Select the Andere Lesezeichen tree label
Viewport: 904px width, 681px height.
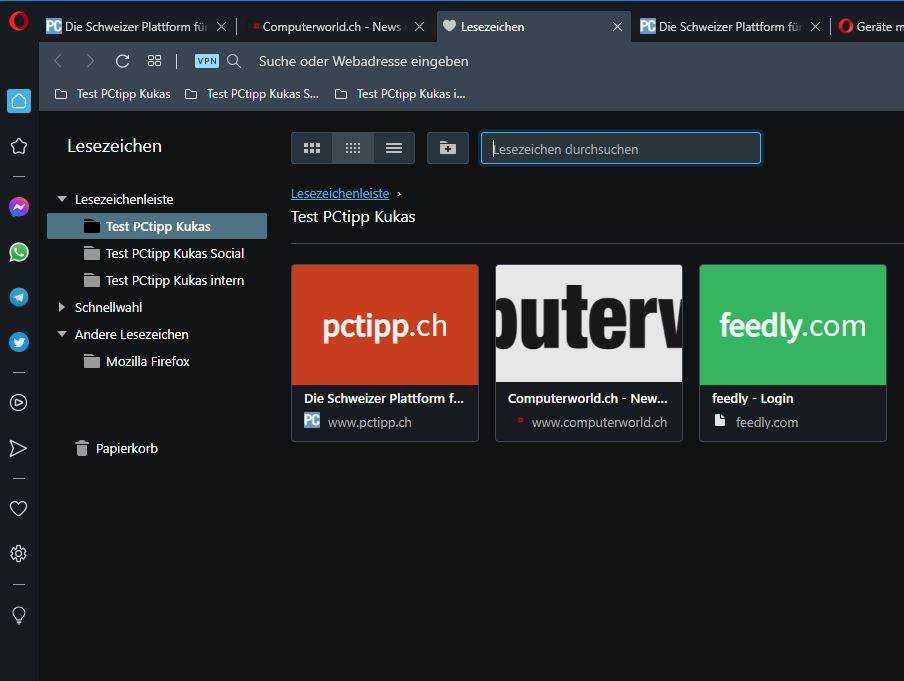point(131,334)
